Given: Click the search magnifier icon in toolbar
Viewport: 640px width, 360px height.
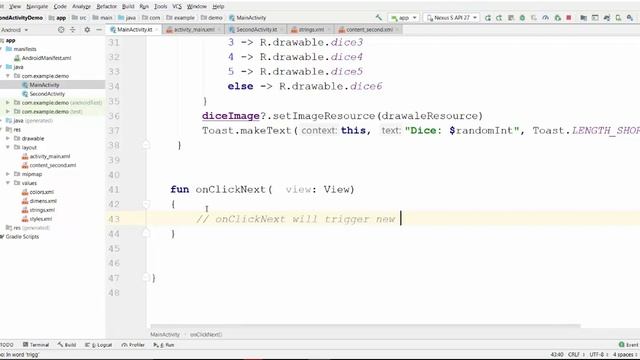Looking at the screenshot, I should [630, 18].
